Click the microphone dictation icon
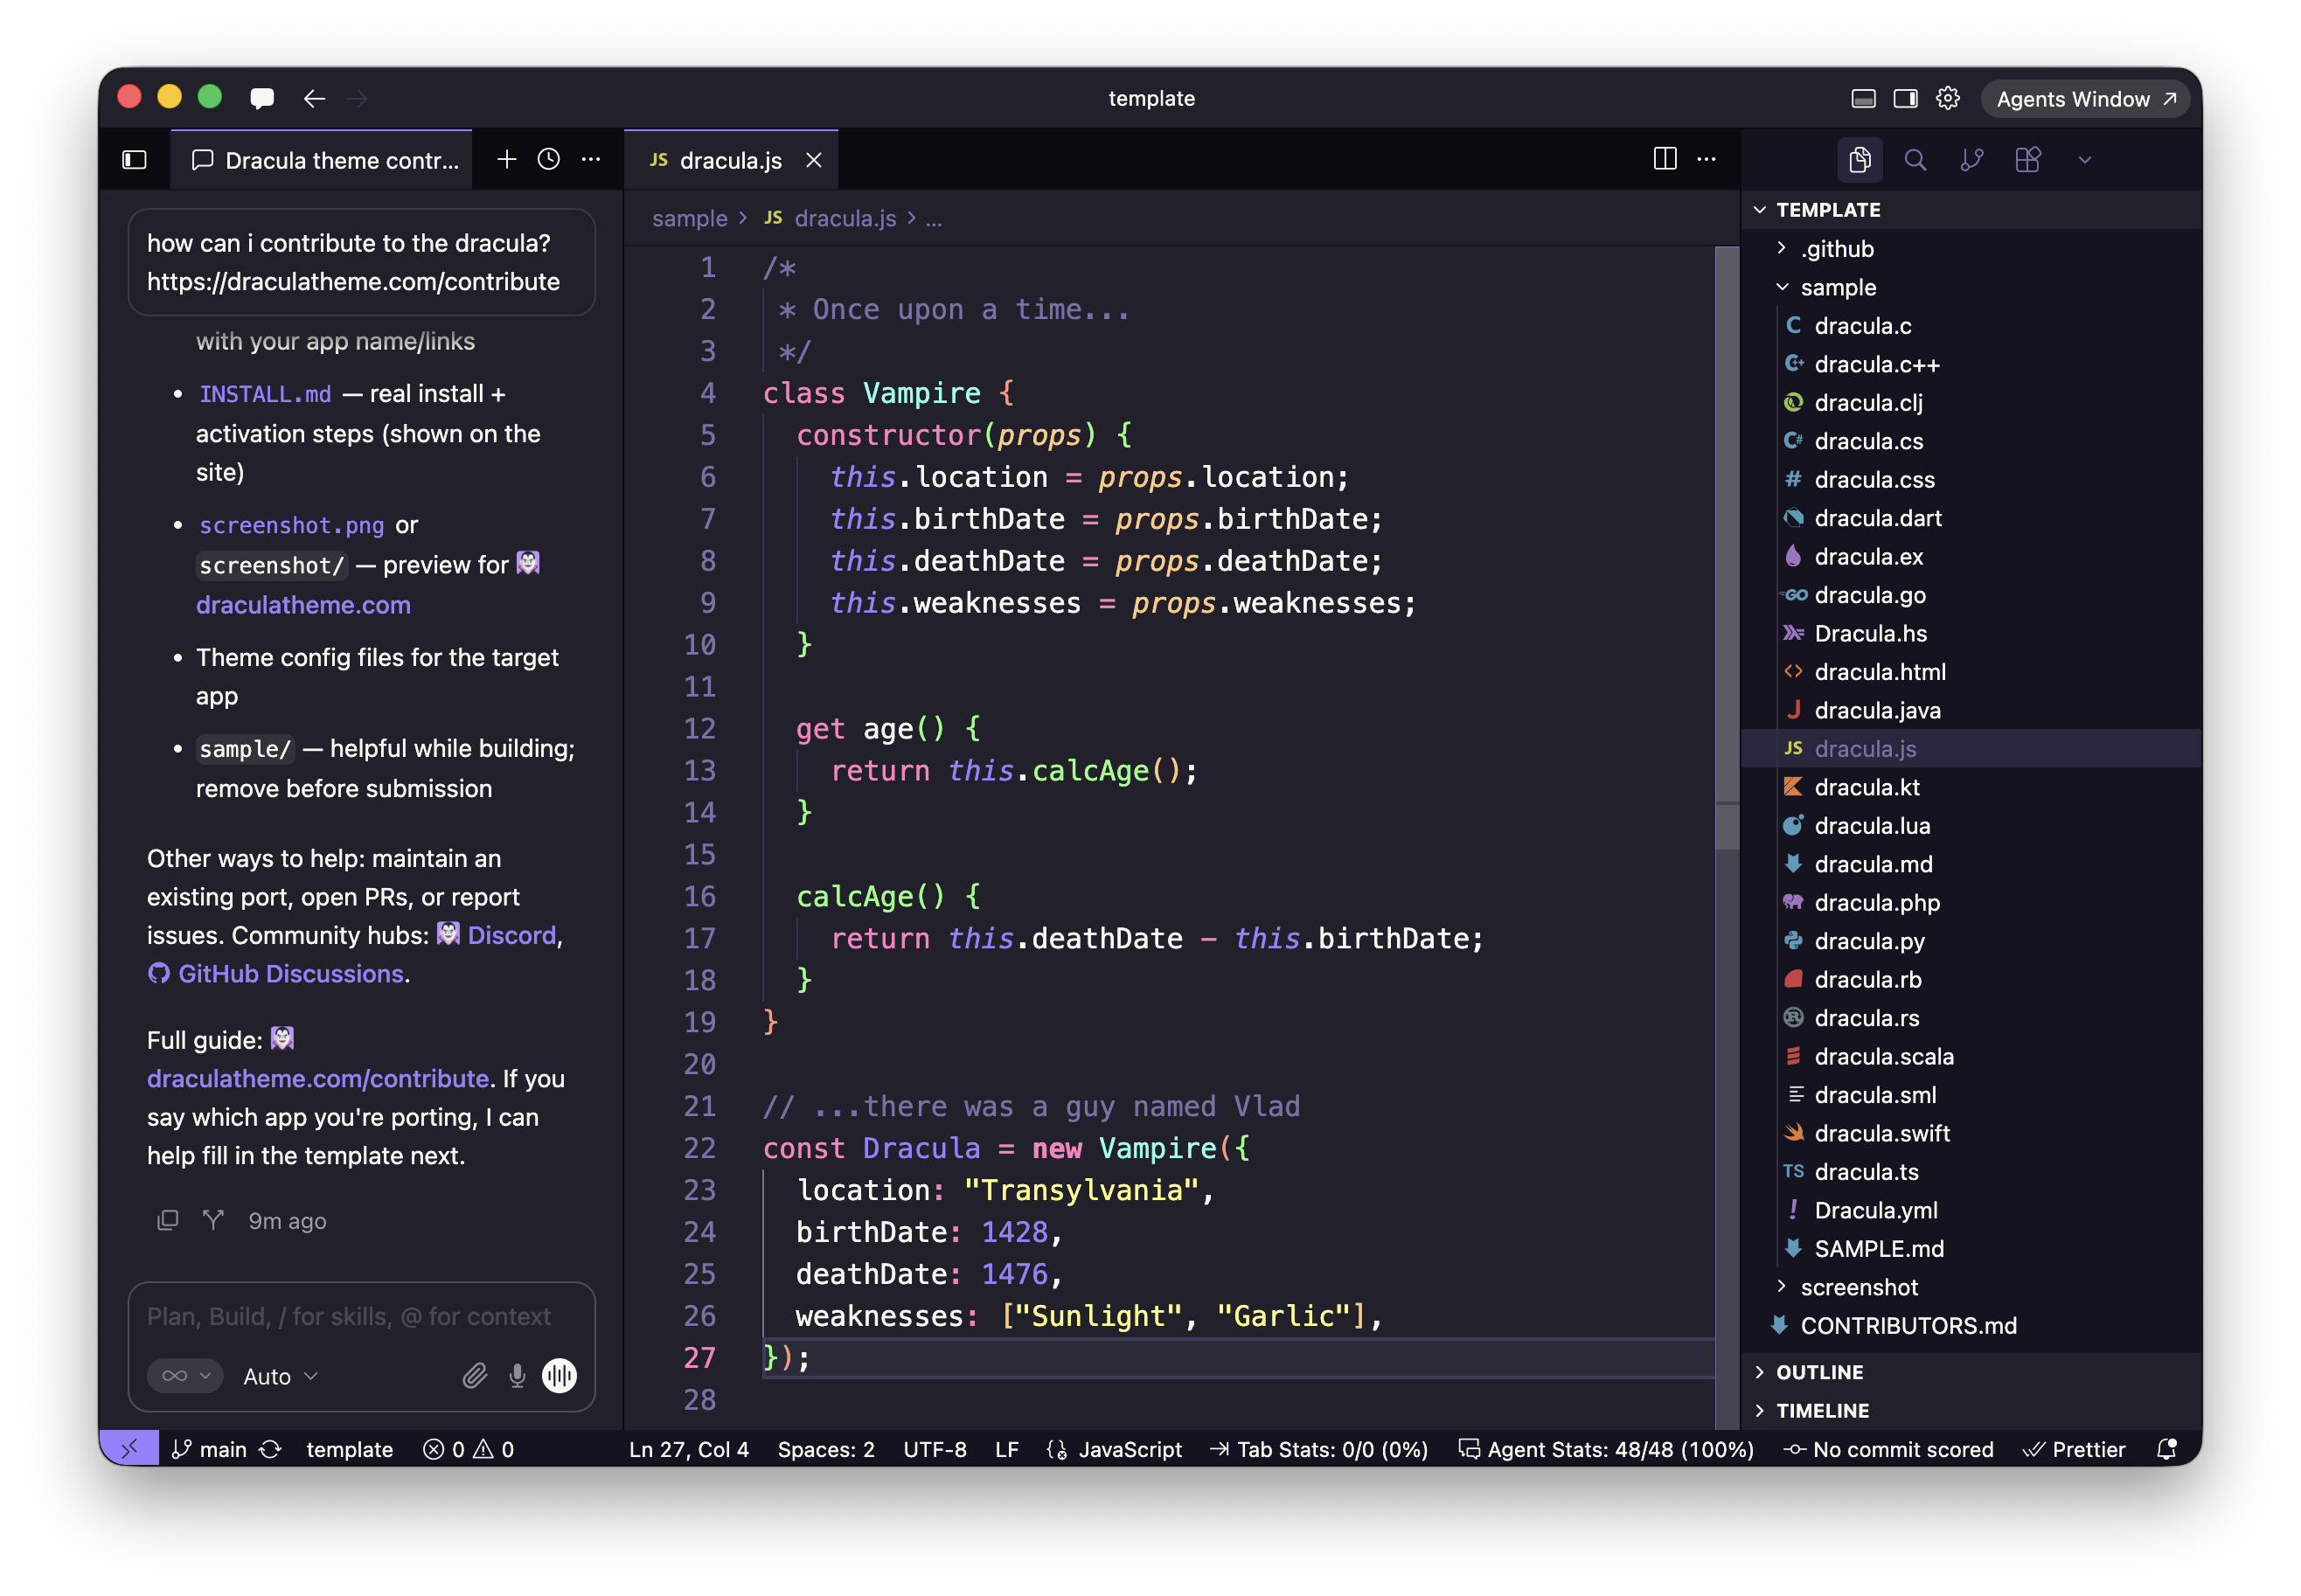 point(517,1376)
